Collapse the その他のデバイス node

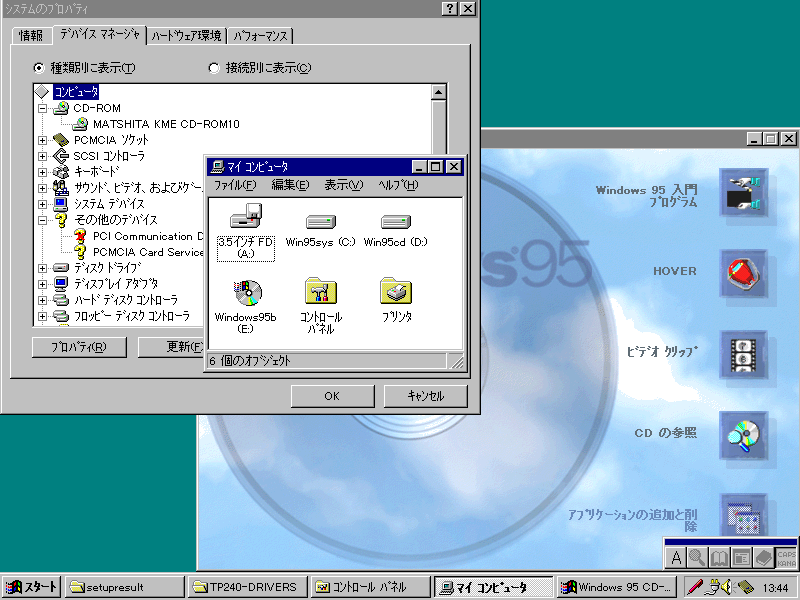(43, 220)
